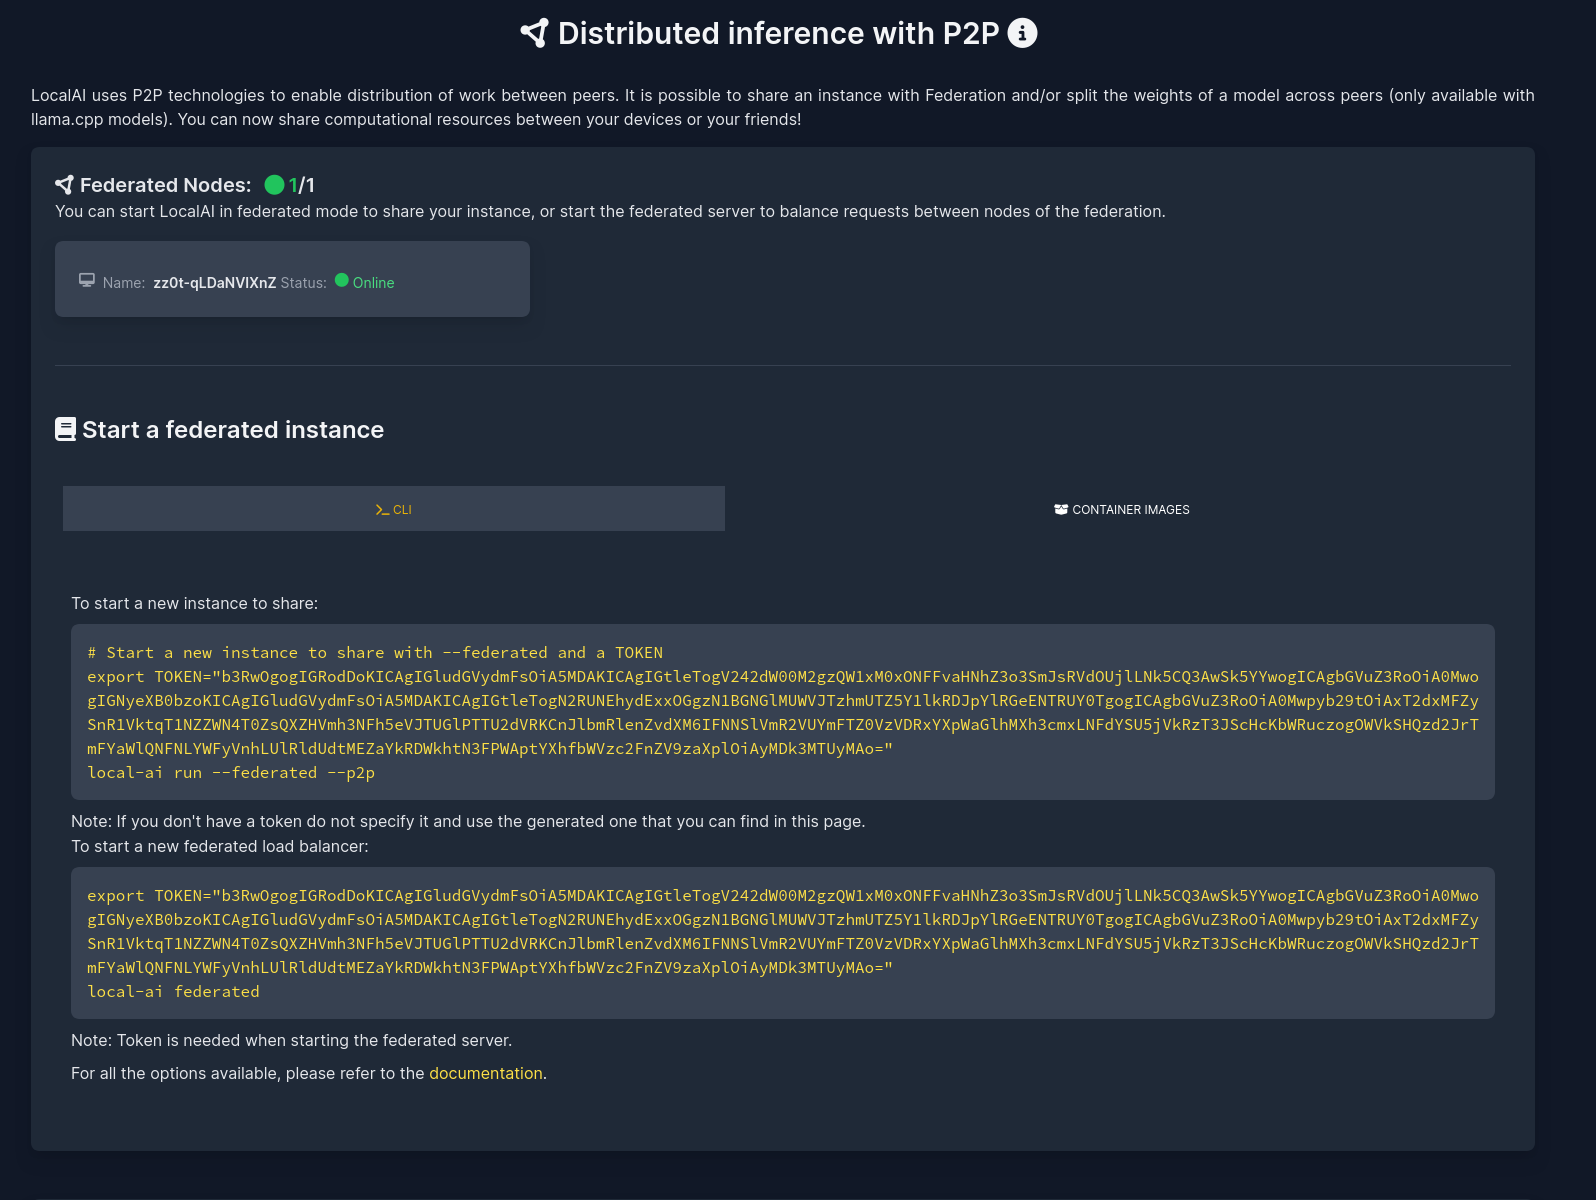Switch to the CLI tab

[x=394, y=509]
